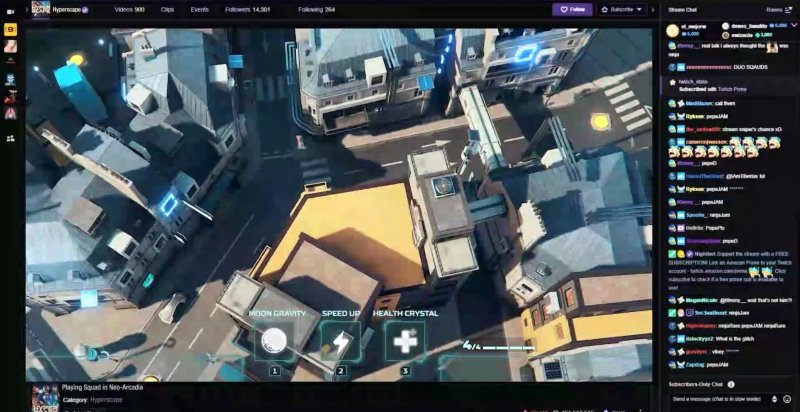Open the Subscribe dropdown
The width and height of the screenshot is (800, 412).
coord(621,9)
